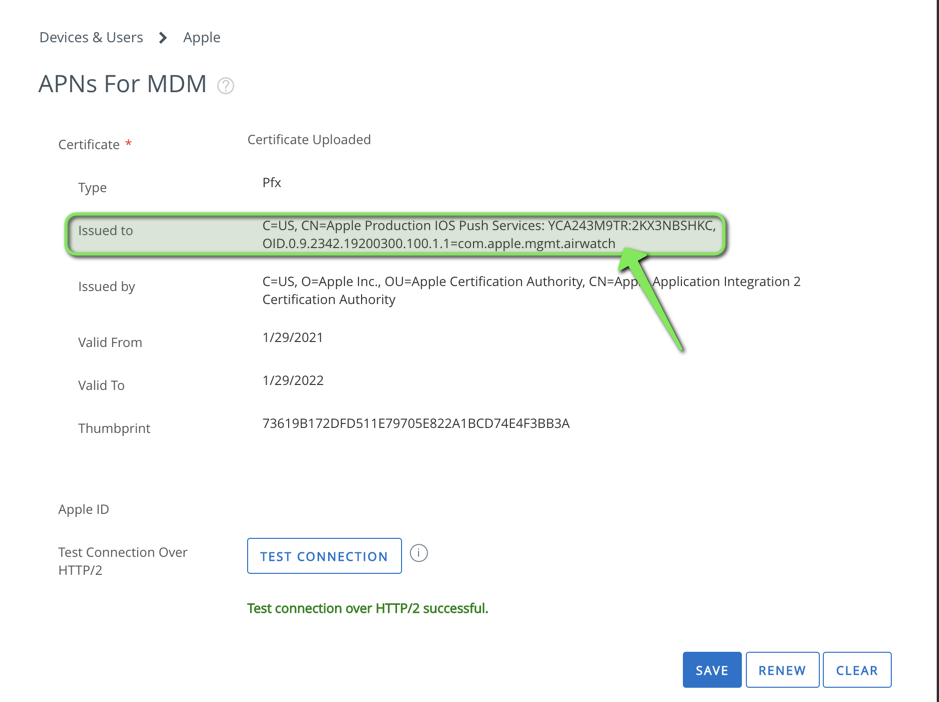
Task: Click the RENEW button
Action: point(782,669)
